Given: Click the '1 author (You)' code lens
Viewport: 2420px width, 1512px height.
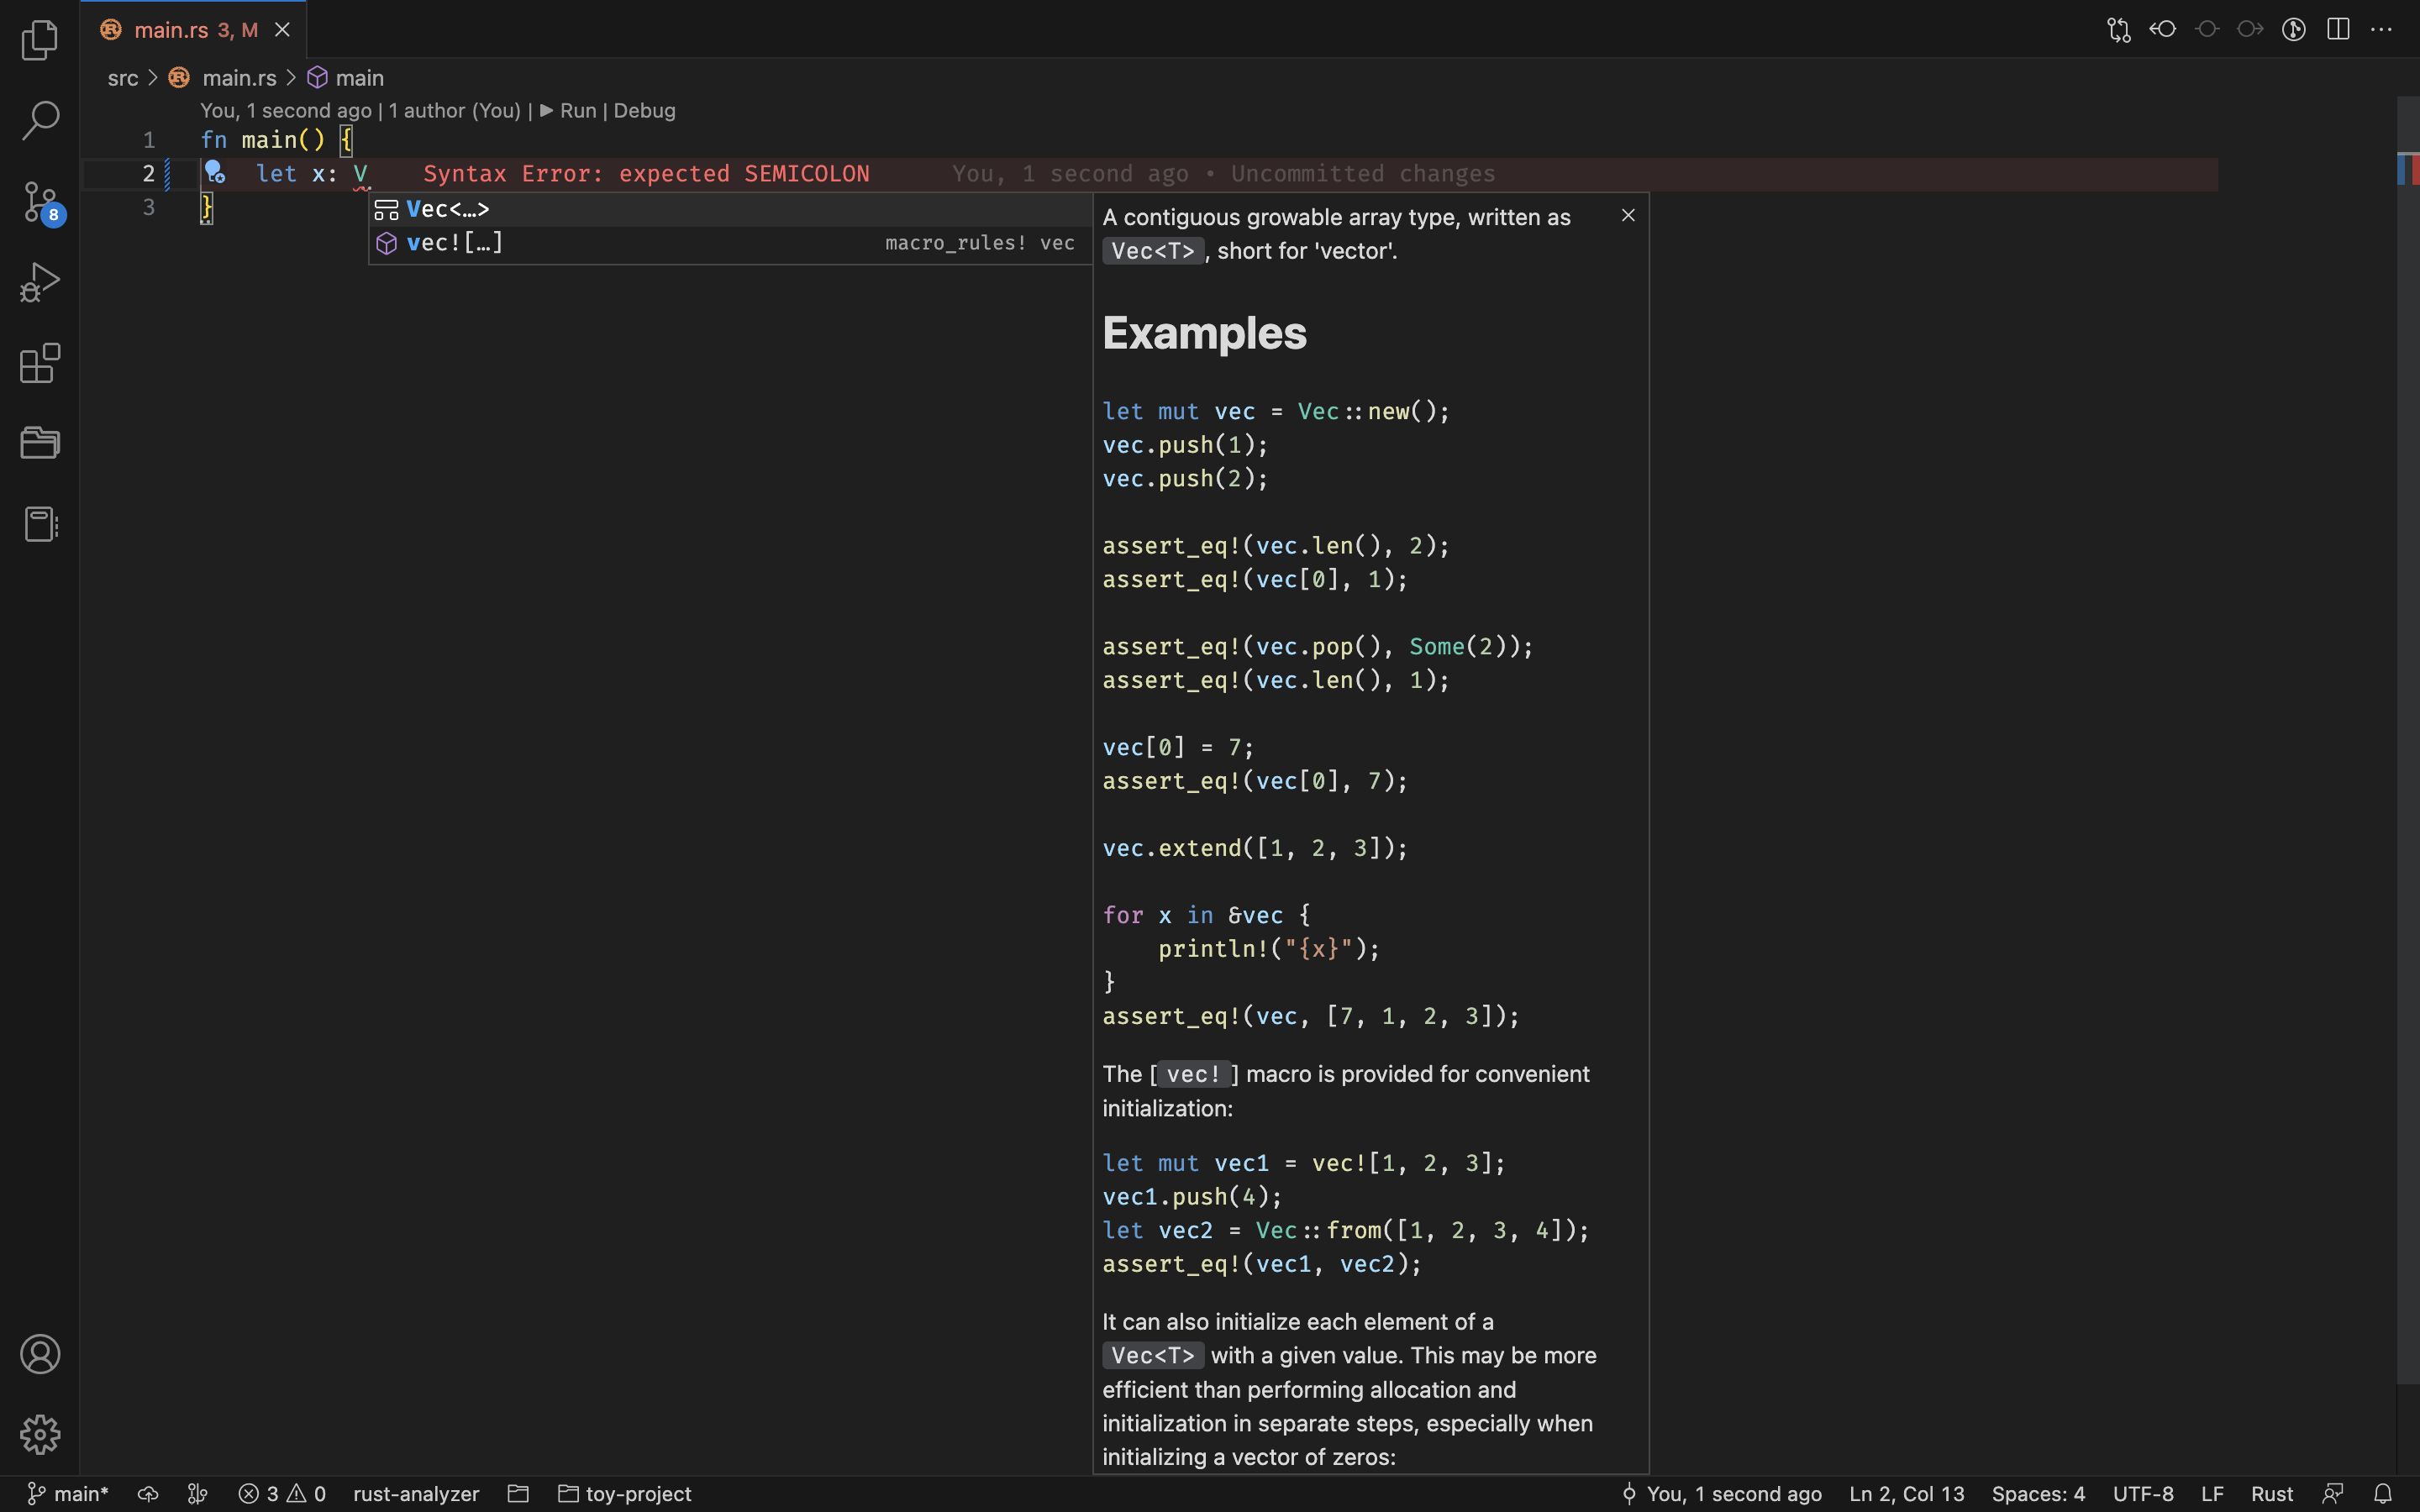Looking at the screenshot, I should [455, 110].
